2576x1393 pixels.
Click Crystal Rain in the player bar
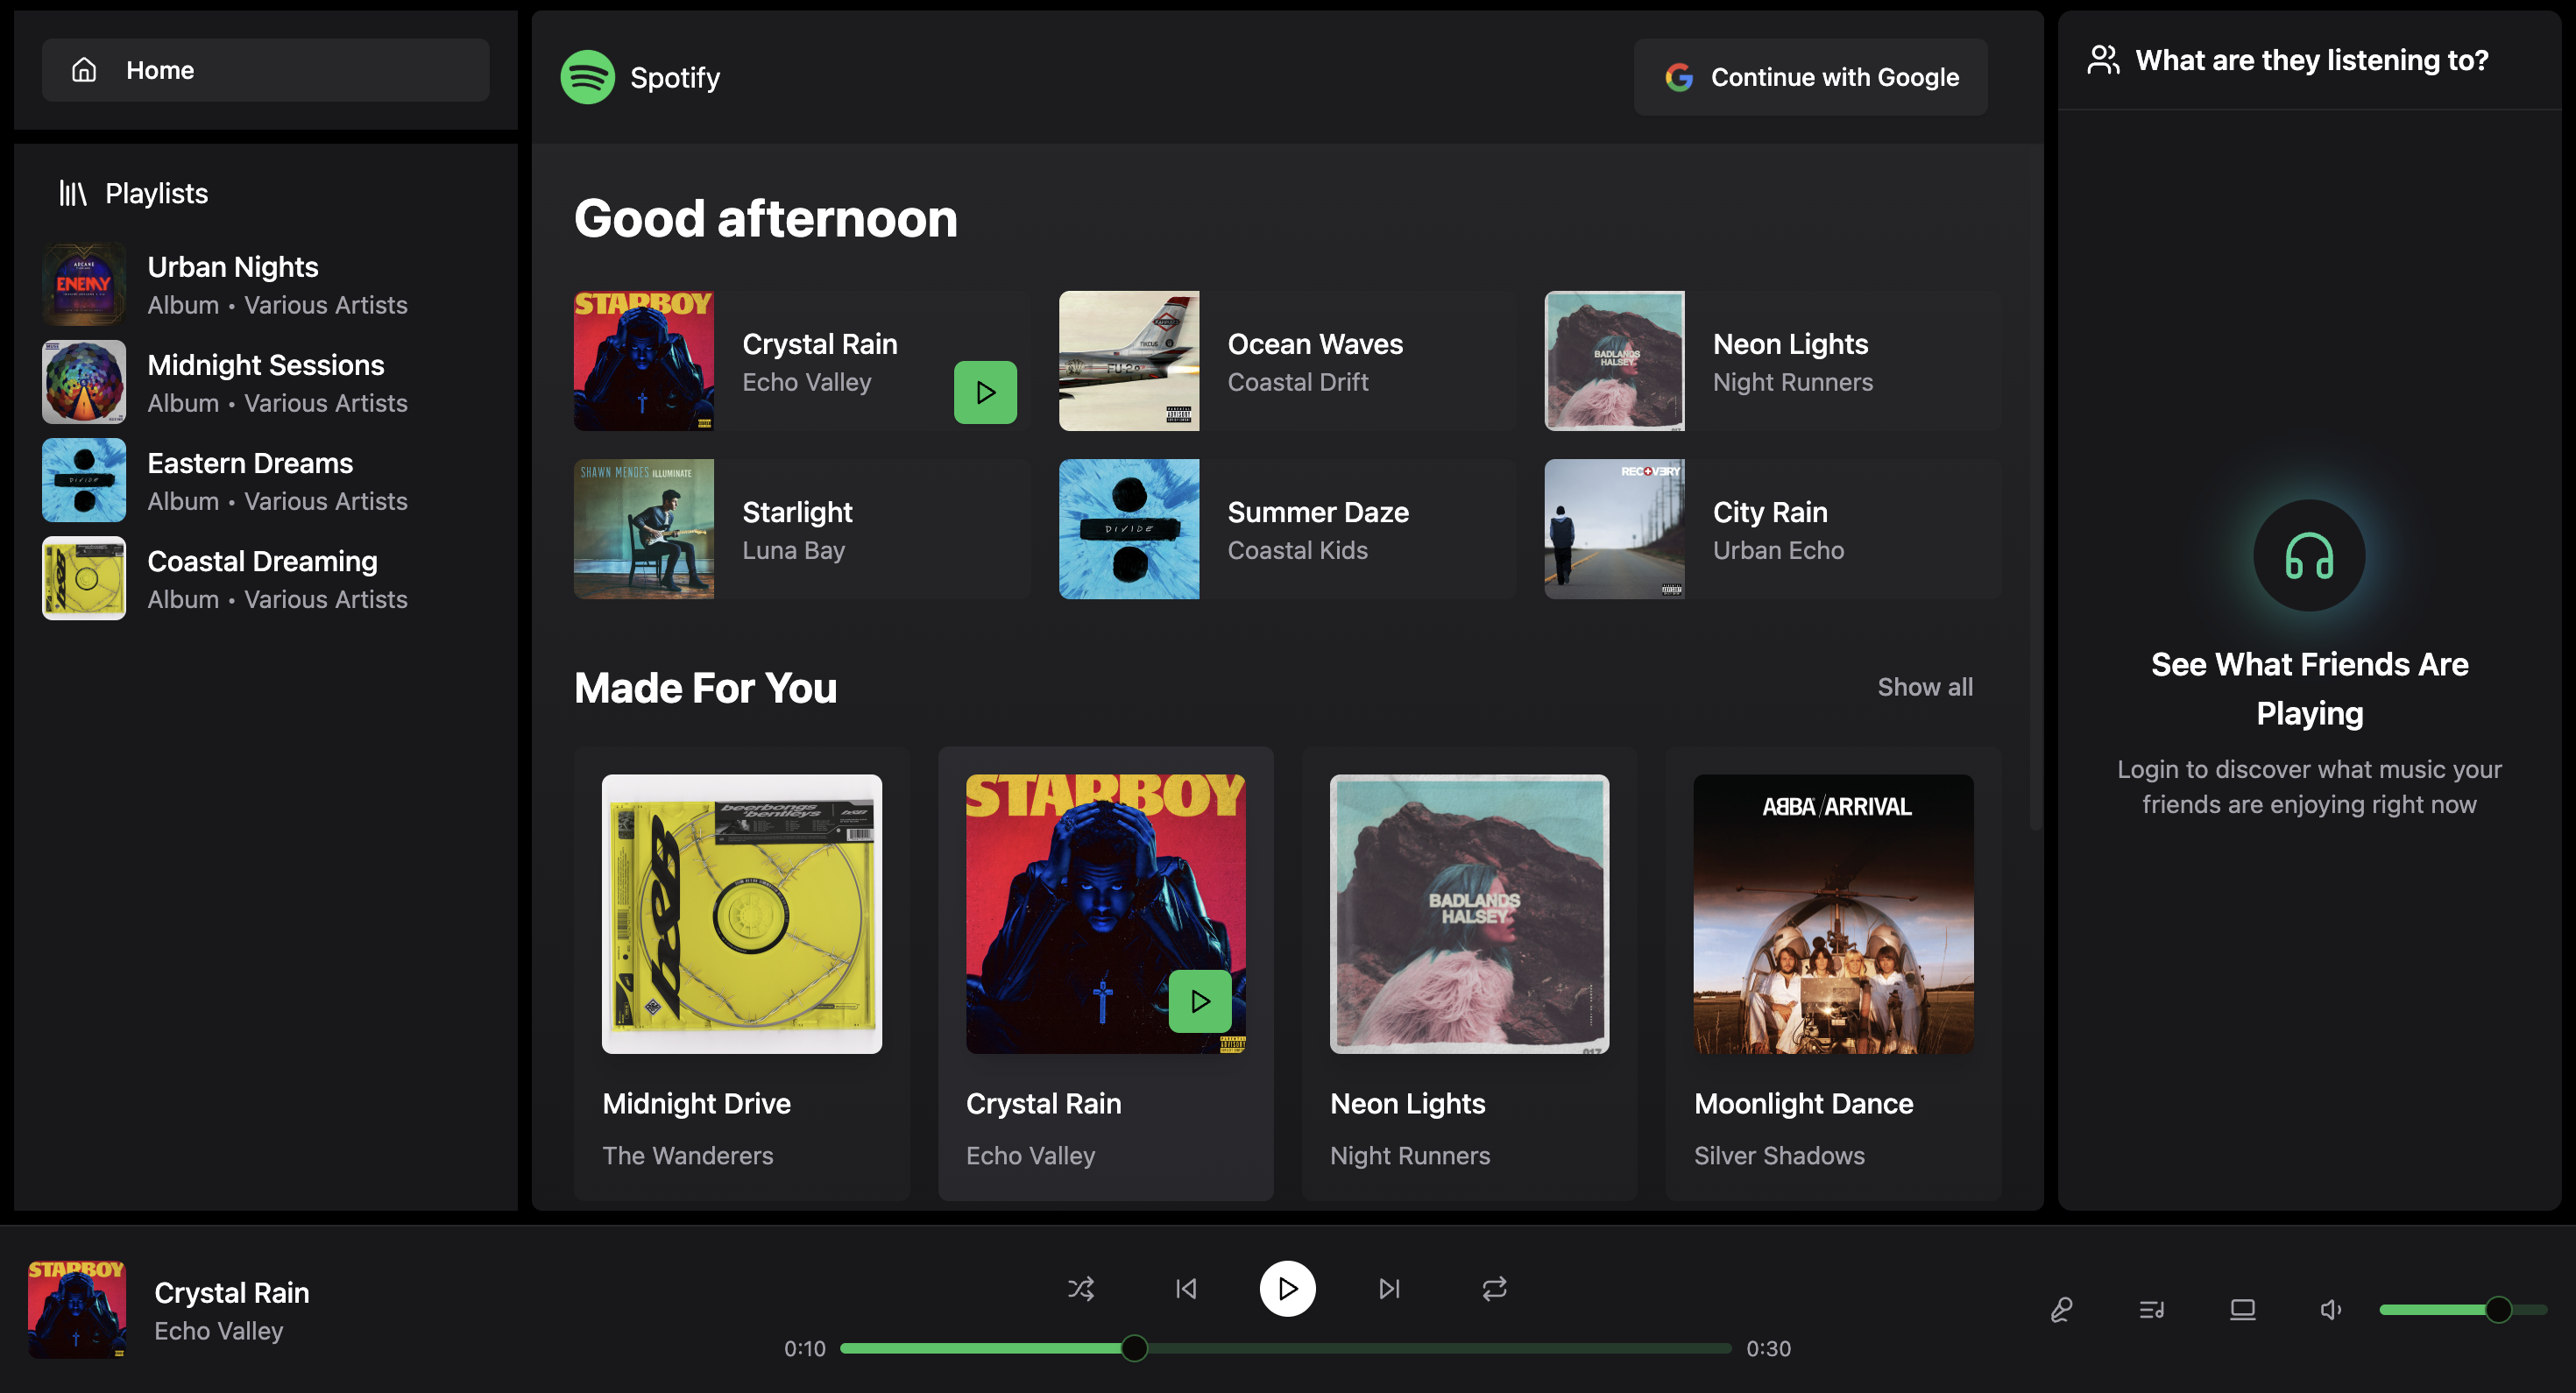click(x=232, y=1293)
